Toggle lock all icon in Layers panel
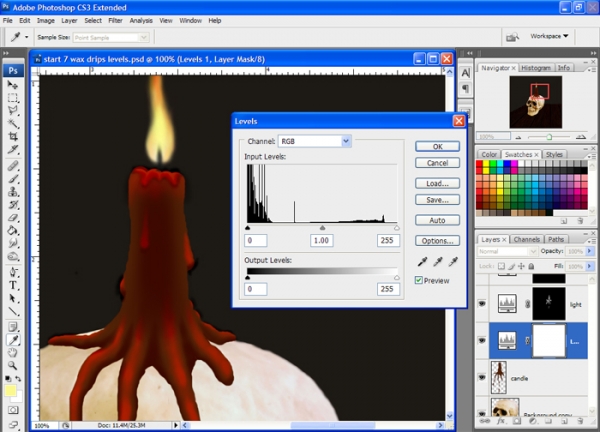Screen dimensions: 600x432 pos(531,266)
